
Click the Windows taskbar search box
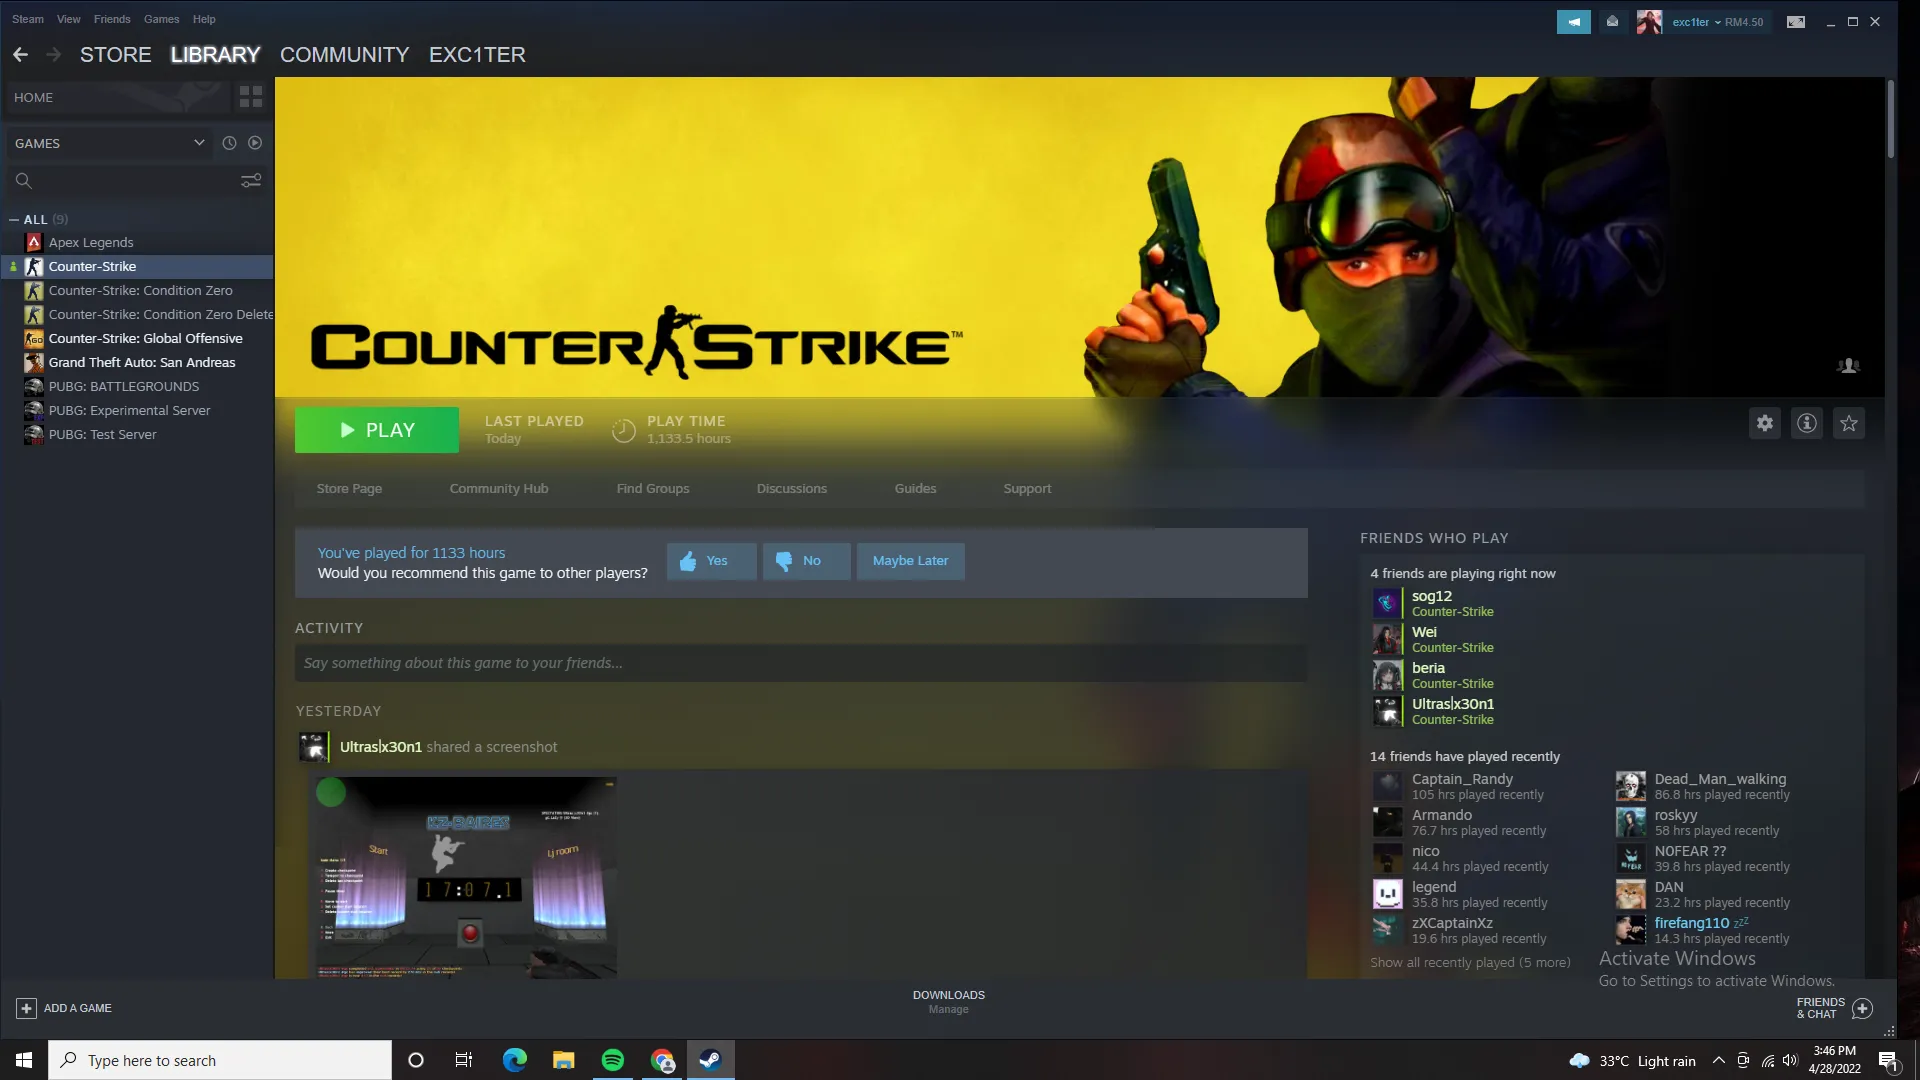tap(220, 1060)
